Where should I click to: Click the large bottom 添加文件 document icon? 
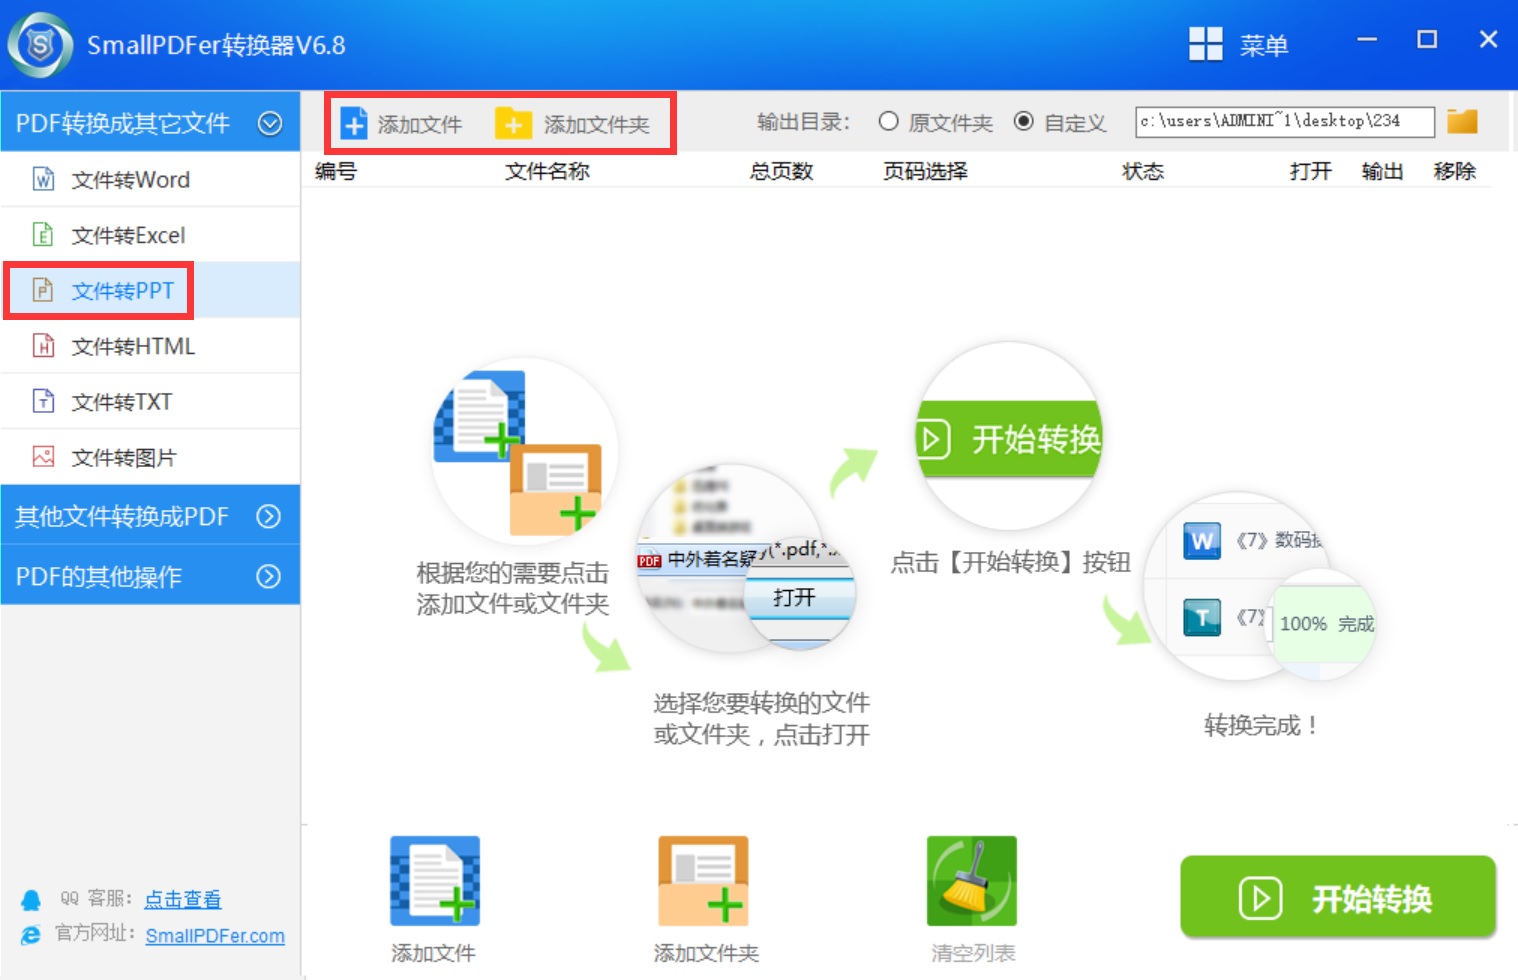coord(435,881)
